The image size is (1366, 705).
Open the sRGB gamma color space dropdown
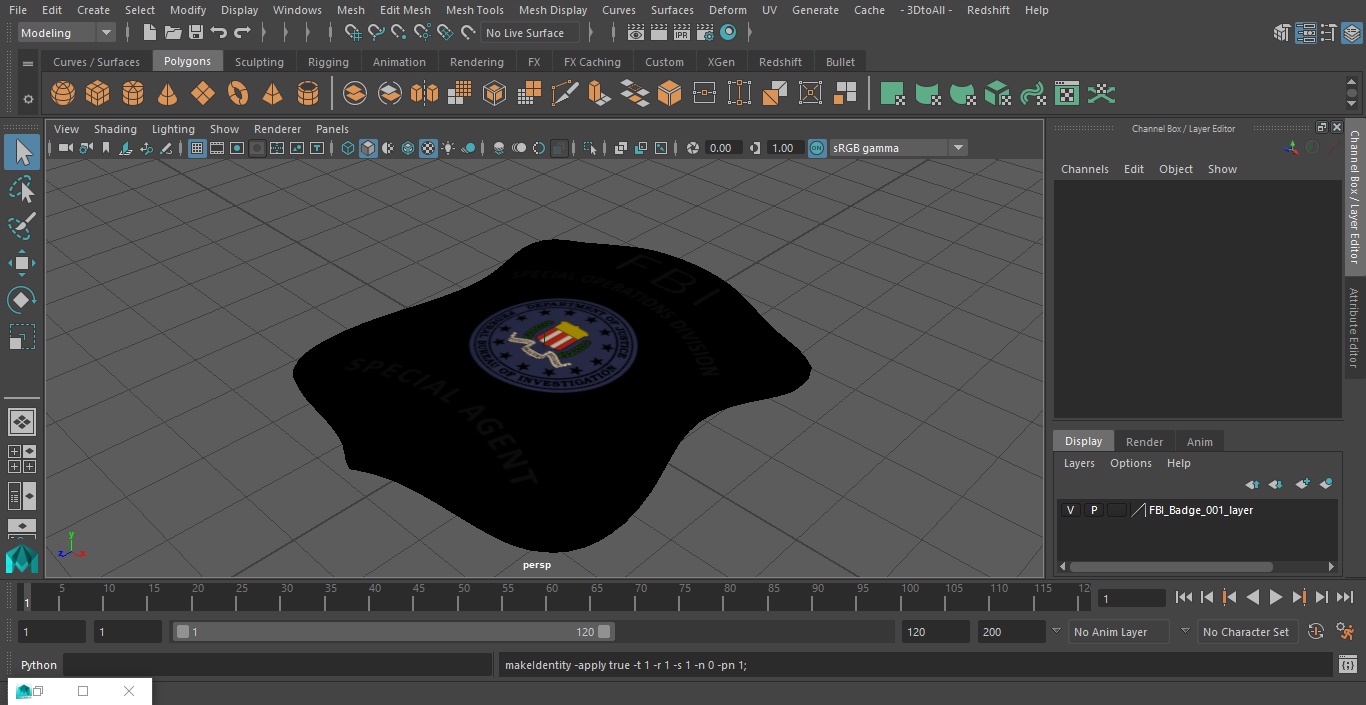[x=898, y=148]
